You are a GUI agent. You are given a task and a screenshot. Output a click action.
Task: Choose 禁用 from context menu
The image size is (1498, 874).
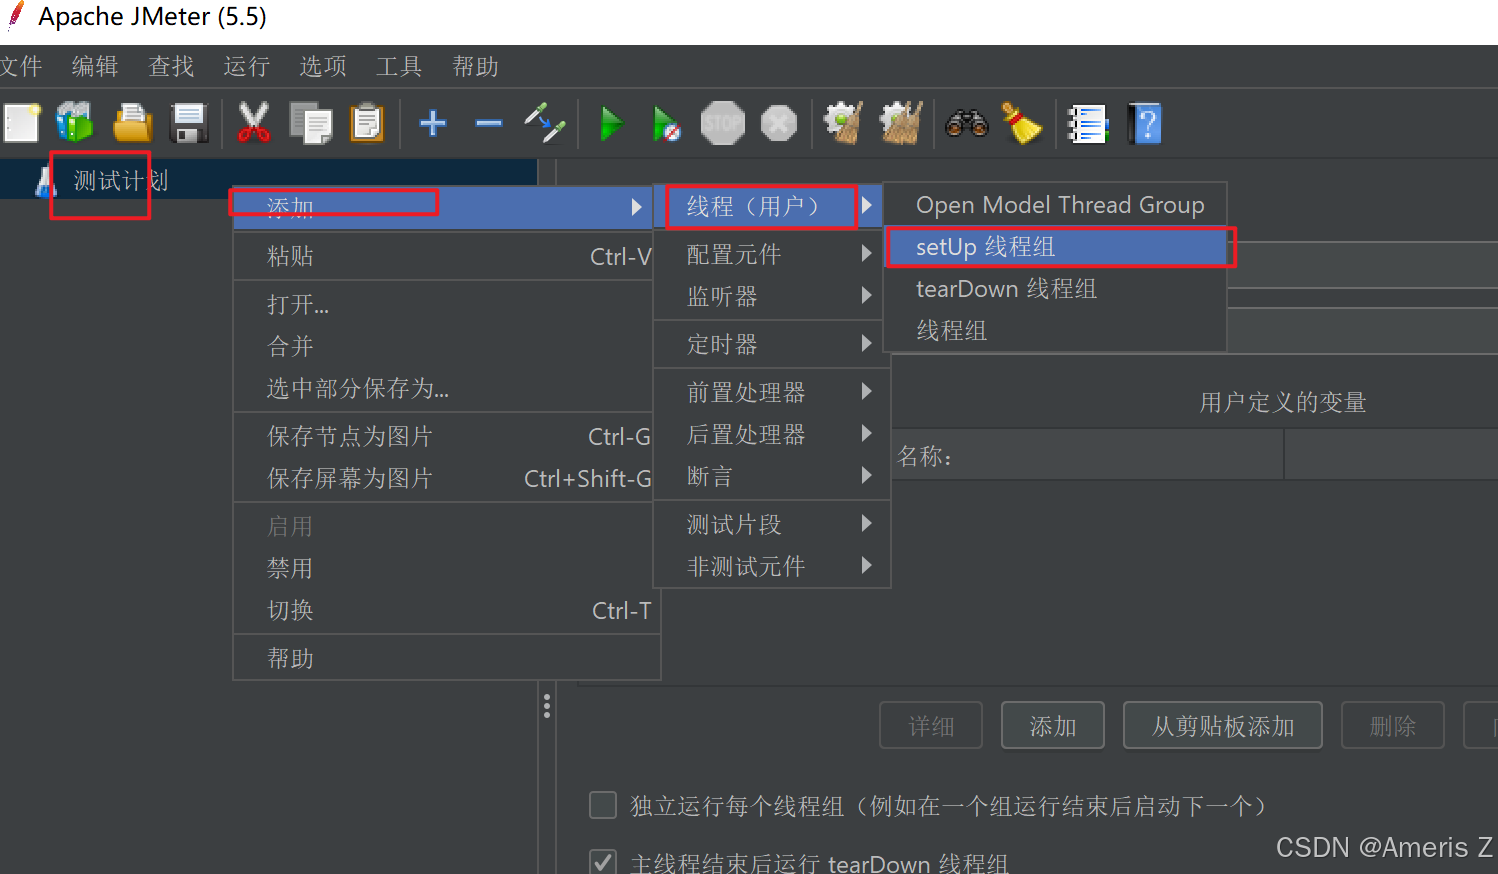point(444,568)
